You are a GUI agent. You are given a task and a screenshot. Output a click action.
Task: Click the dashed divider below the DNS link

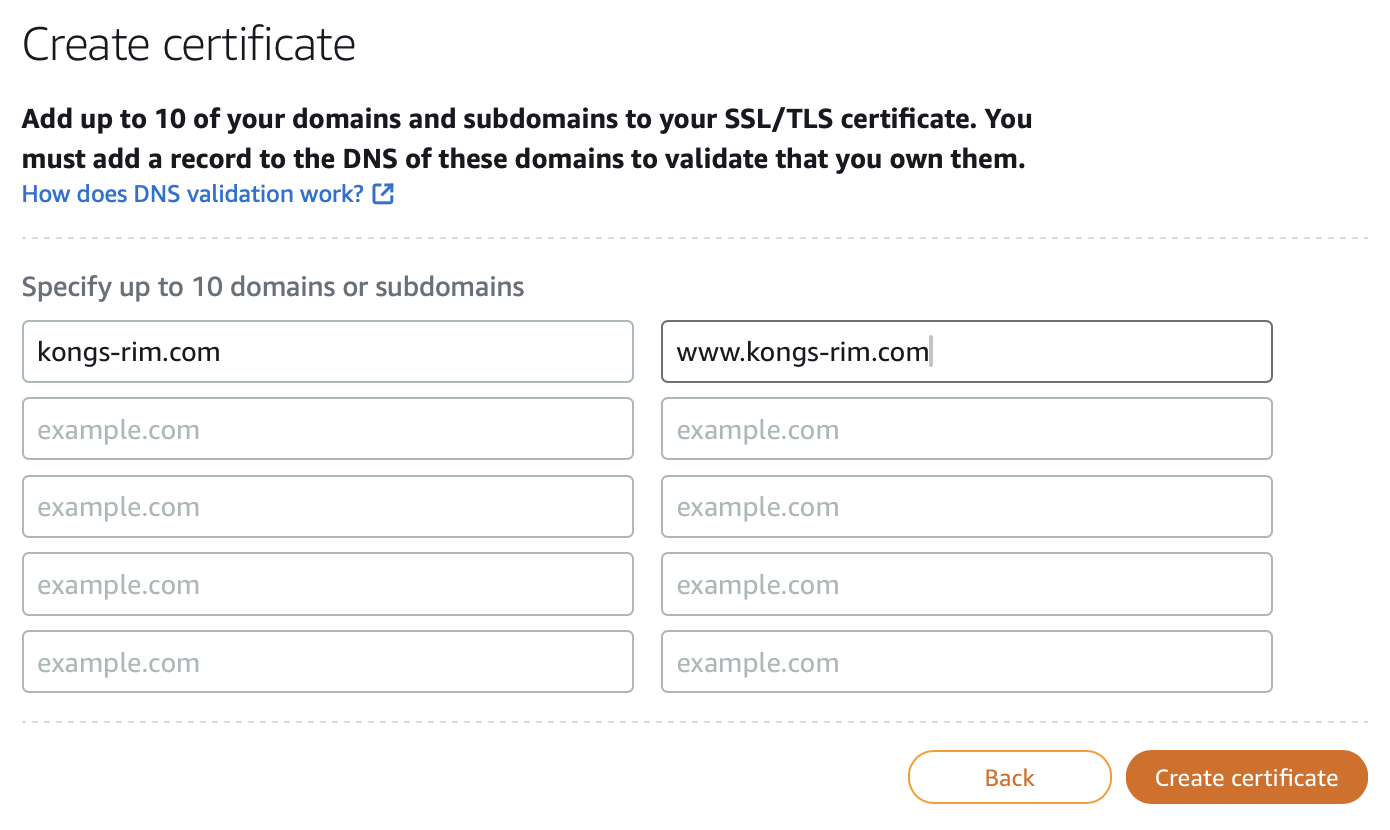click(695, 238)
